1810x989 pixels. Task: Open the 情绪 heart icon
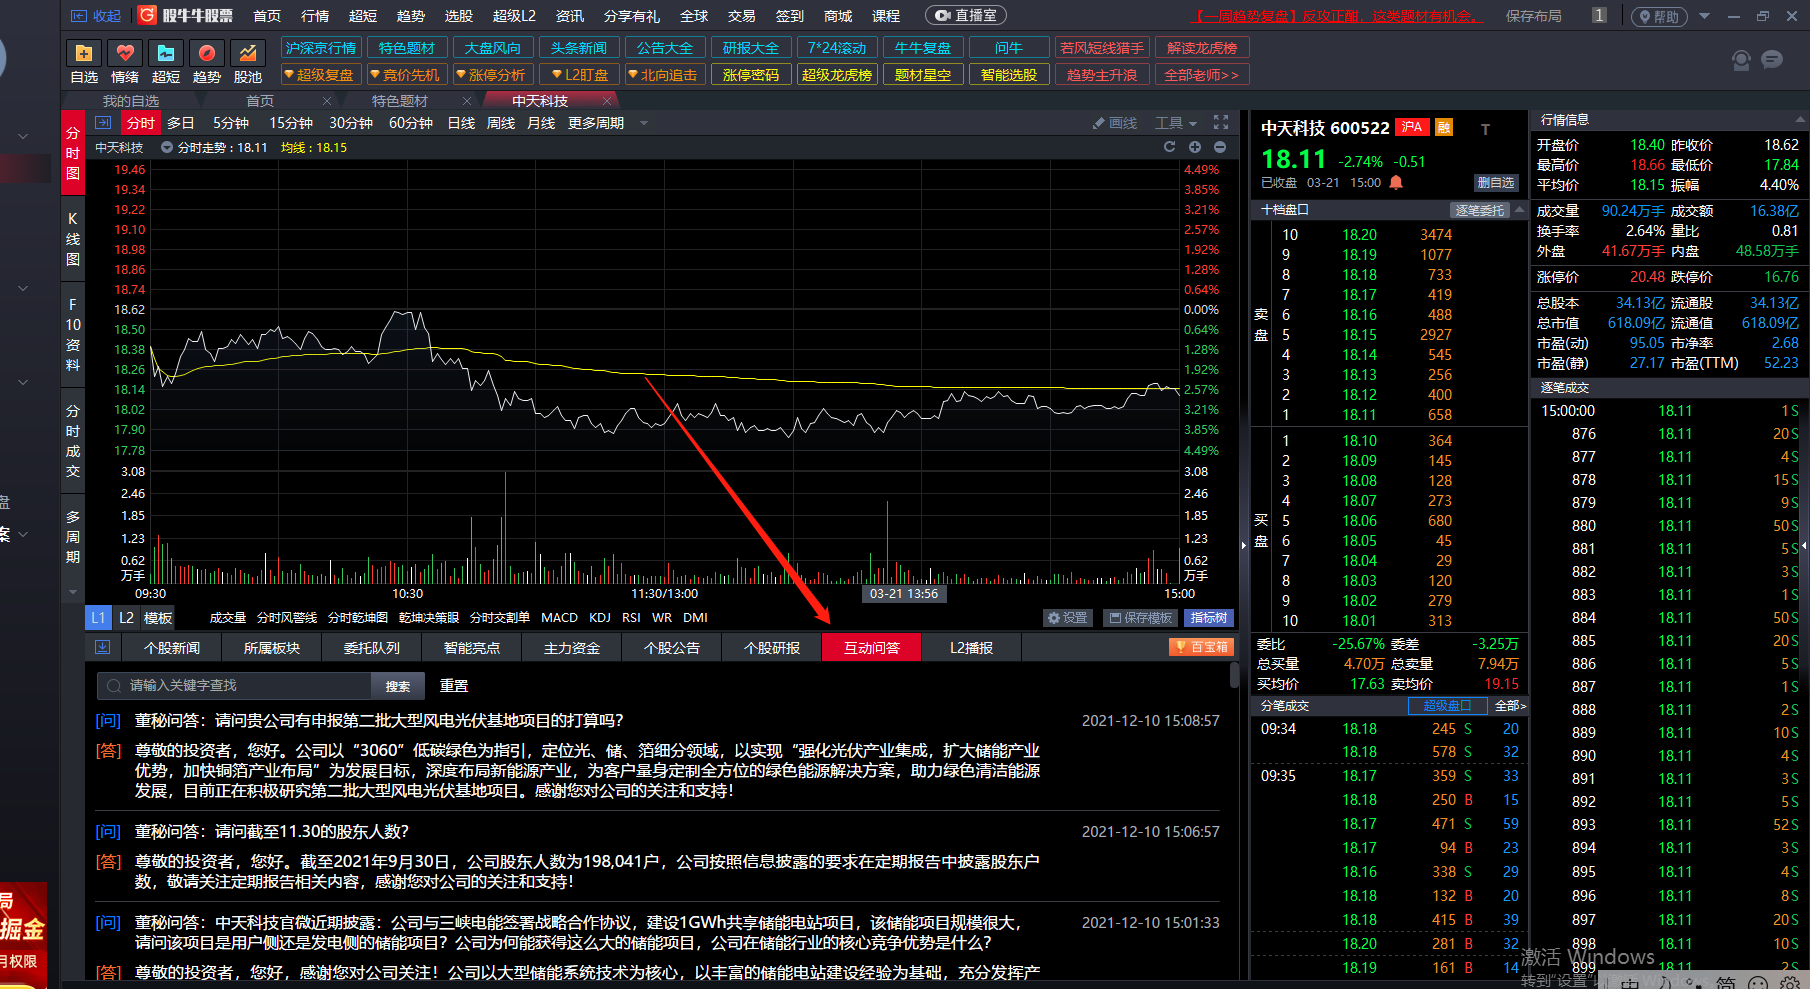[125, 53]
